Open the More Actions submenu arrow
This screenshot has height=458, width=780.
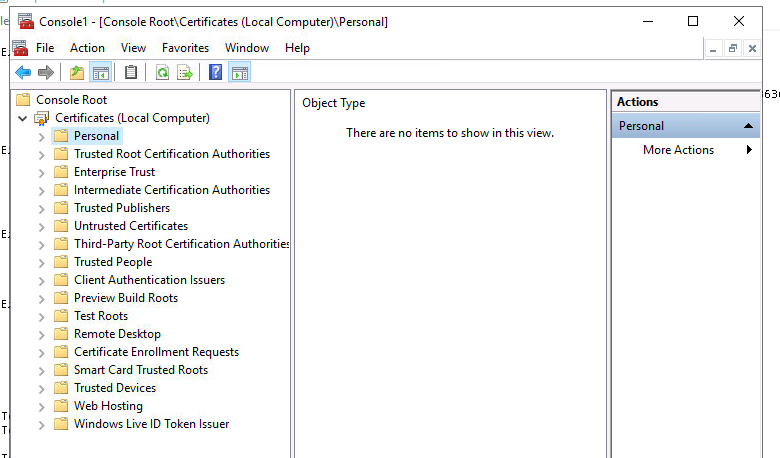click(749, 150)
